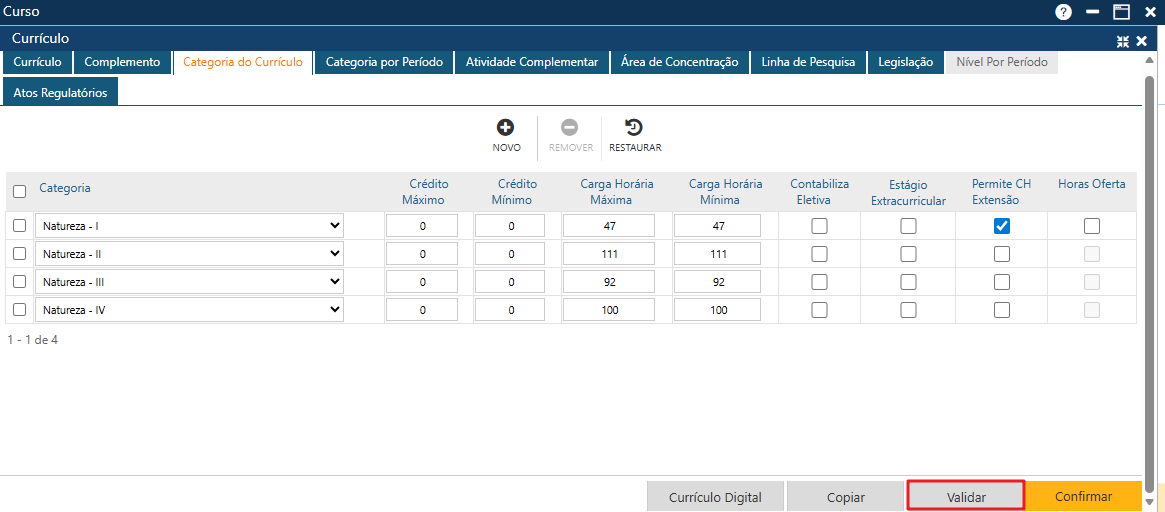Open the Atos Regulatórios tab
1165x512 pixels.
click(60, 93)
